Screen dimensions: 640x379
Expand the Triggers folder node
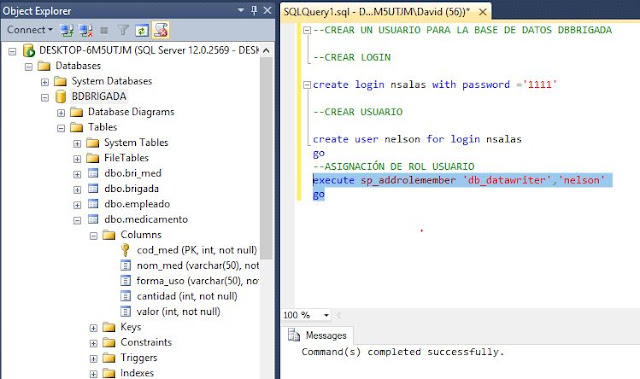(93, 359)
